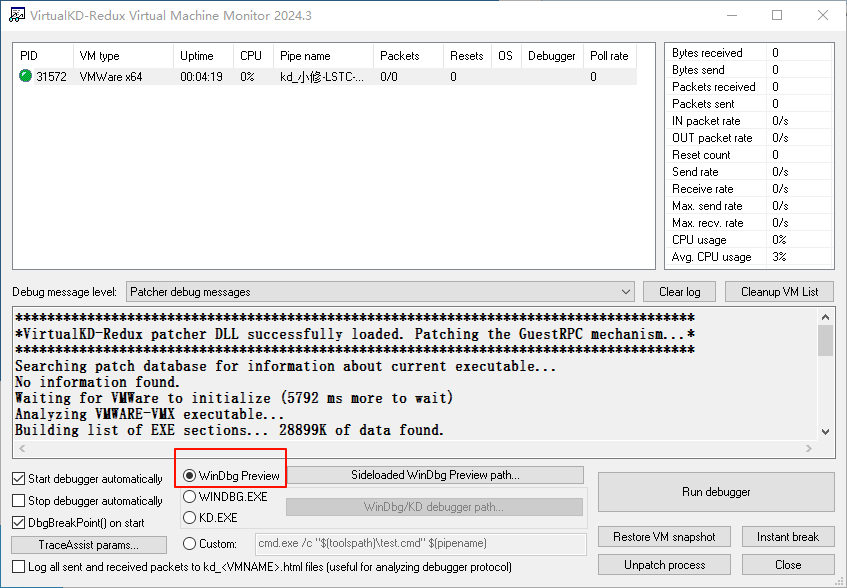This screenshot has height=588, width=847.
Task: Click the log line 'No information found.'
Action: [x=97, y=382]
